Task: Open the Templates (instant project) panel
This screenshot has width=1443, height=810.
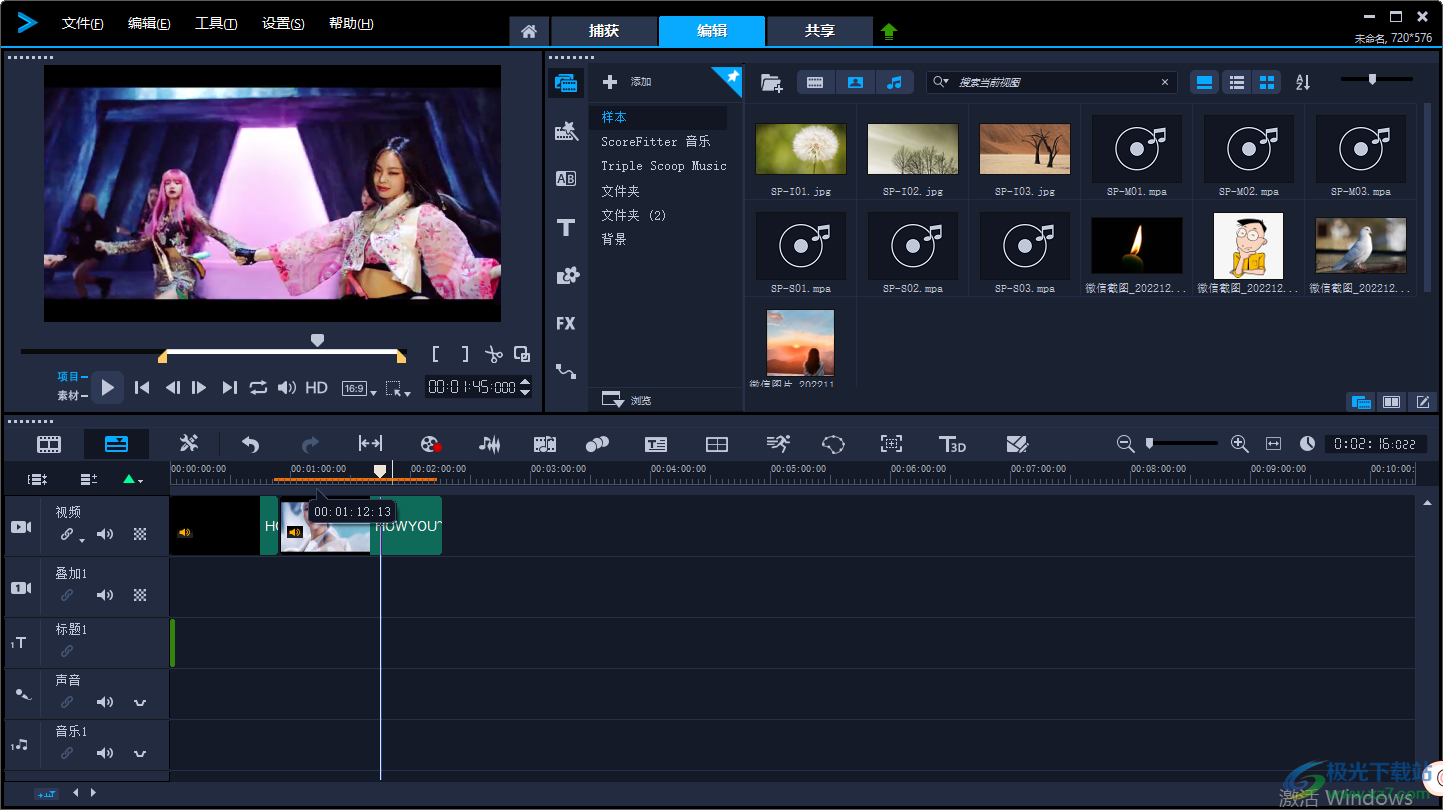Action: pyautogui.click(x=566, y=131)
